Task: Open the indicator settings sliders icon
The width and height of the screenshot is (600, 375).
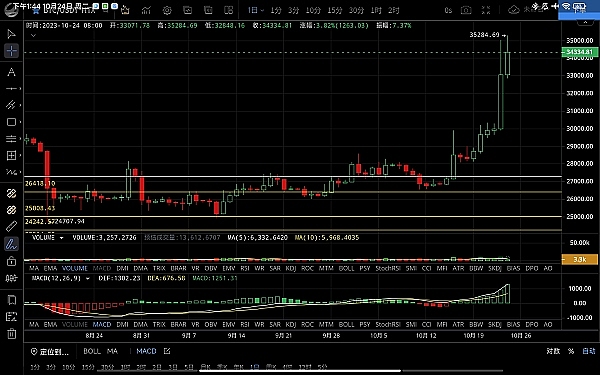Action: click(11, 278)
